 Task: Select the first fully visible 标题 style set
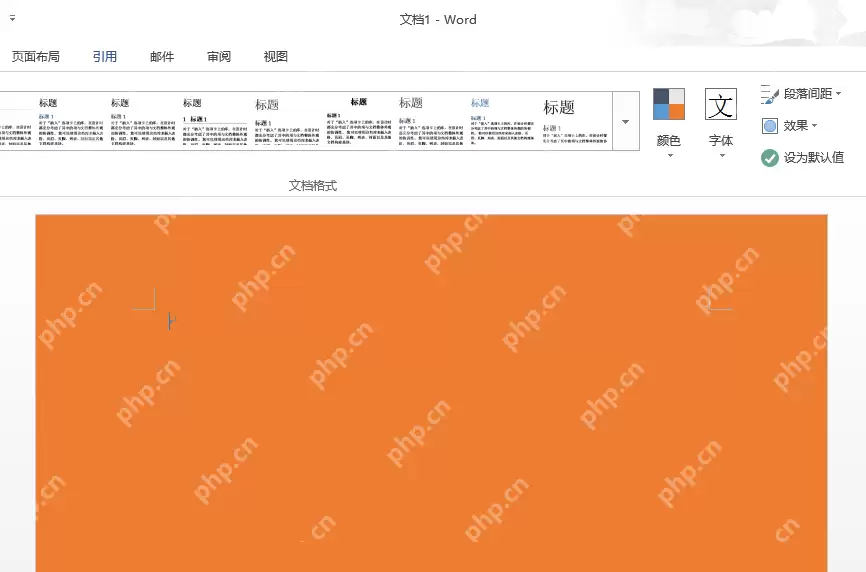pos(71,121)
